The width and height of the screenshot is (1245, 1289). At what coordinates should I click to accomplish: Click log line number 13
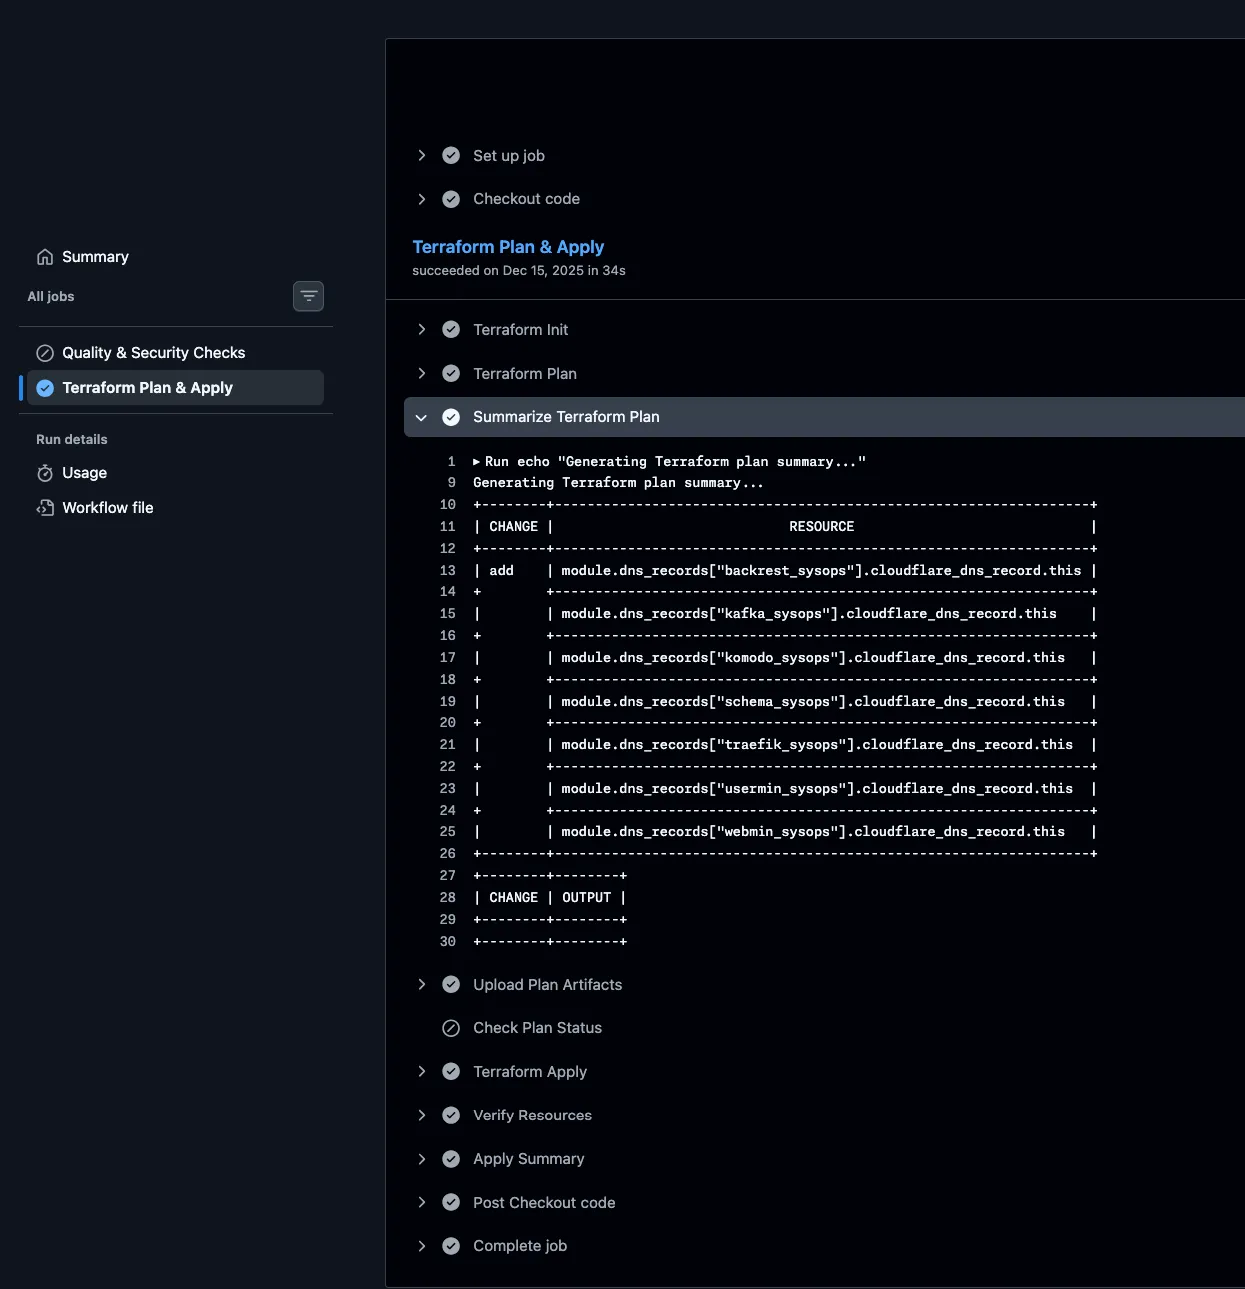[447, 571]
